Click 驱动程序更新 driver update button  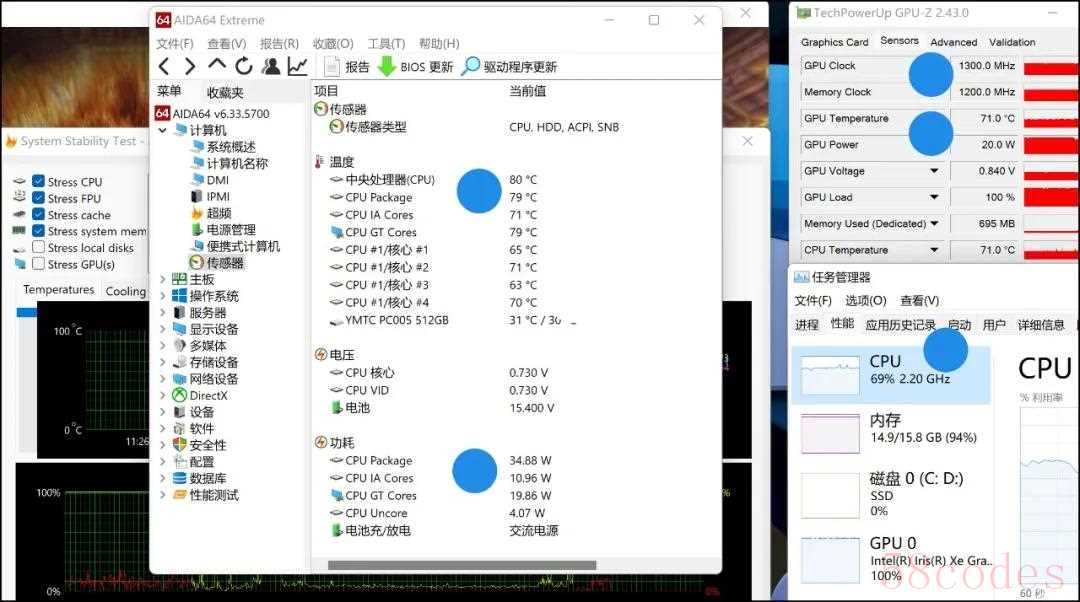coord(509,67)
